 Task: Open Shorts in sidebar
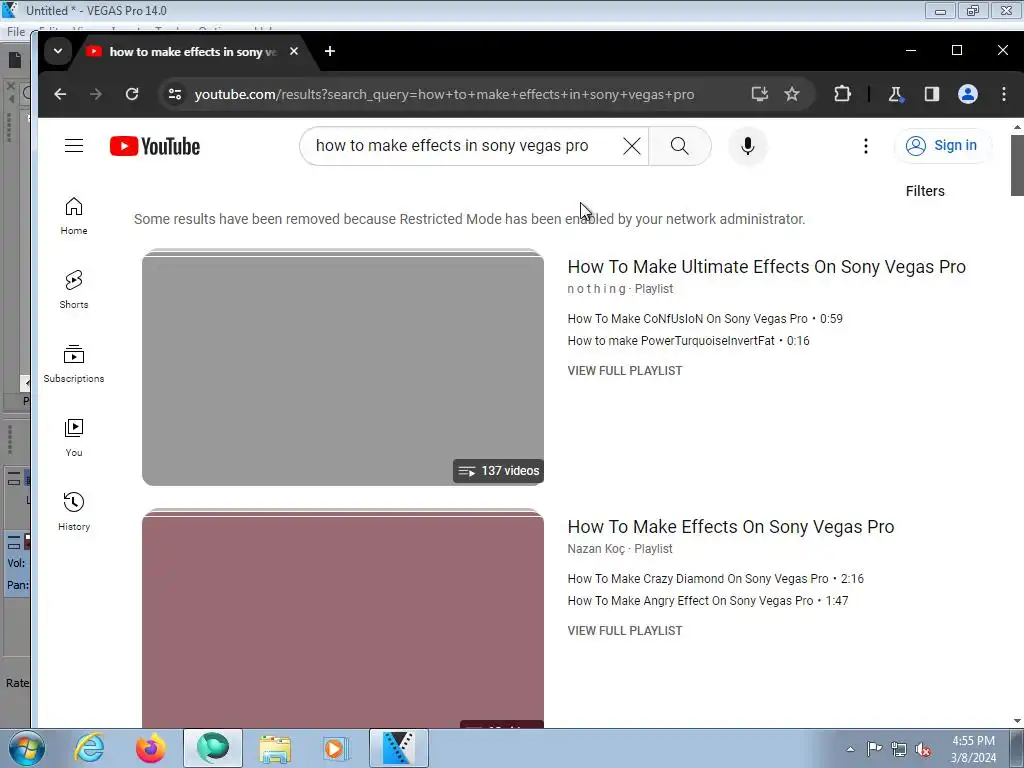click(x=74, y=290)
